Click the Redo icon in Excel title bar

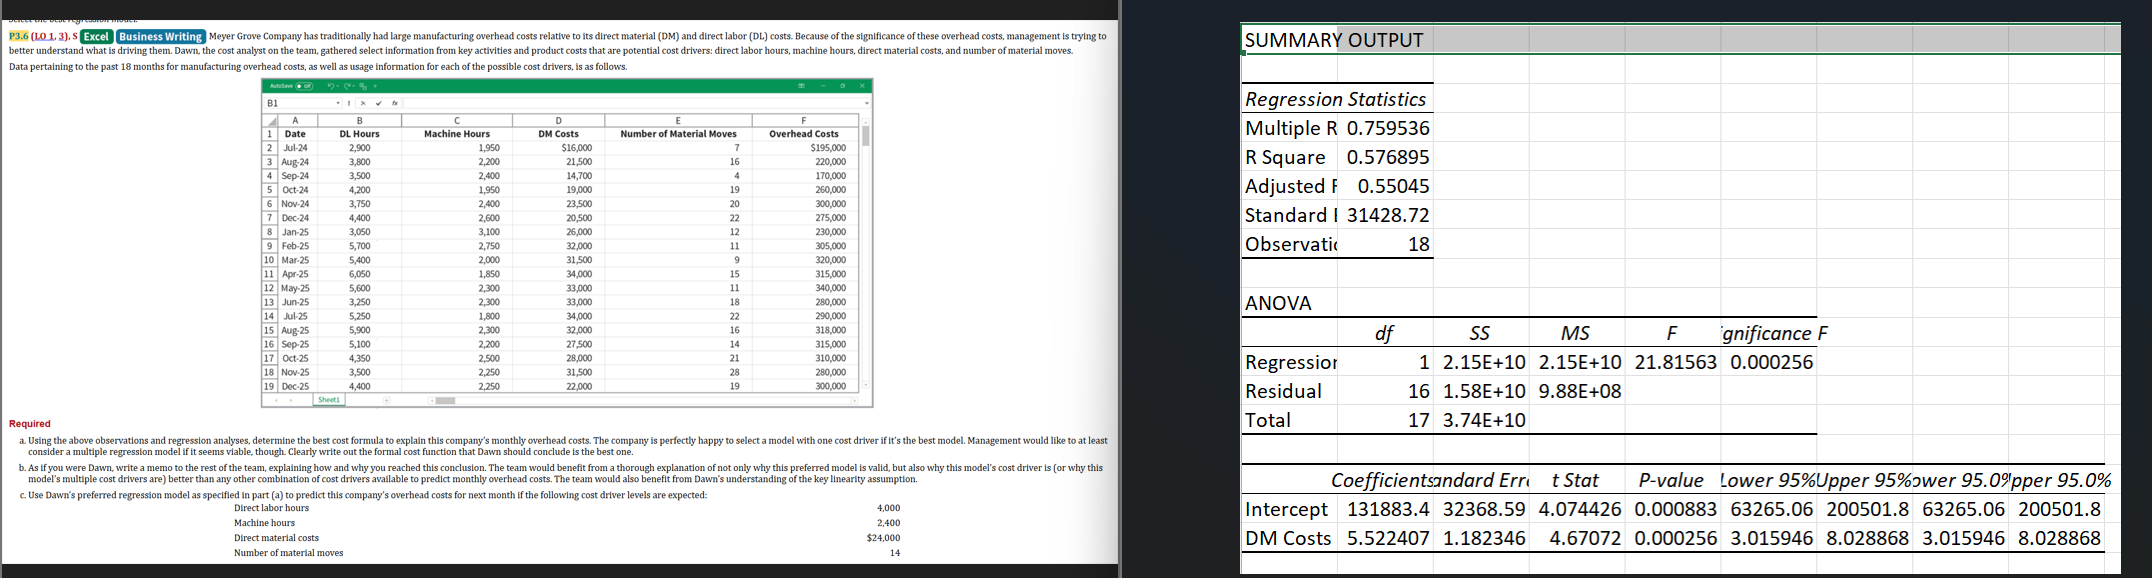point(347,86)
